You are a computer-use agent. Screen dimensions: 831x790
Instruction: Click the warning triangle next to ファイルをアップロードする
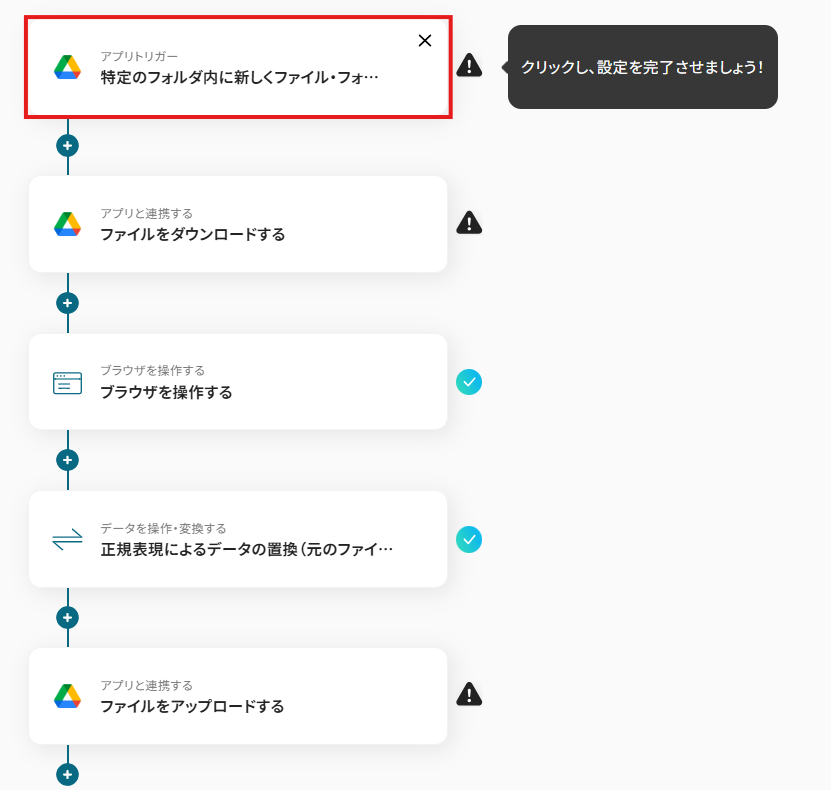pyautogui.click(x=469, y=694)
